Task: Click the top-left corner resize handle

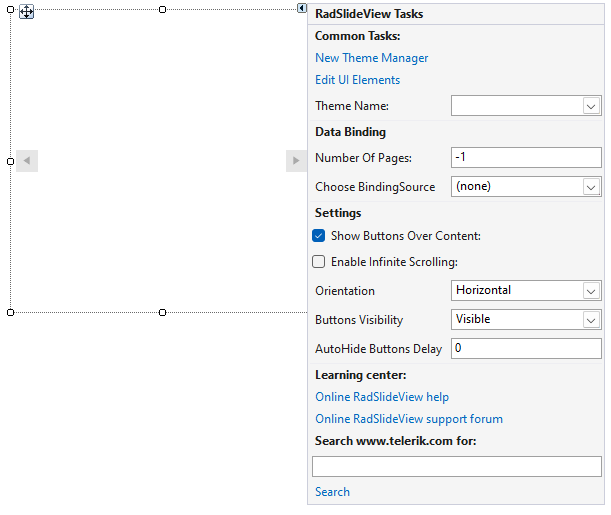Action: point(11,9)
